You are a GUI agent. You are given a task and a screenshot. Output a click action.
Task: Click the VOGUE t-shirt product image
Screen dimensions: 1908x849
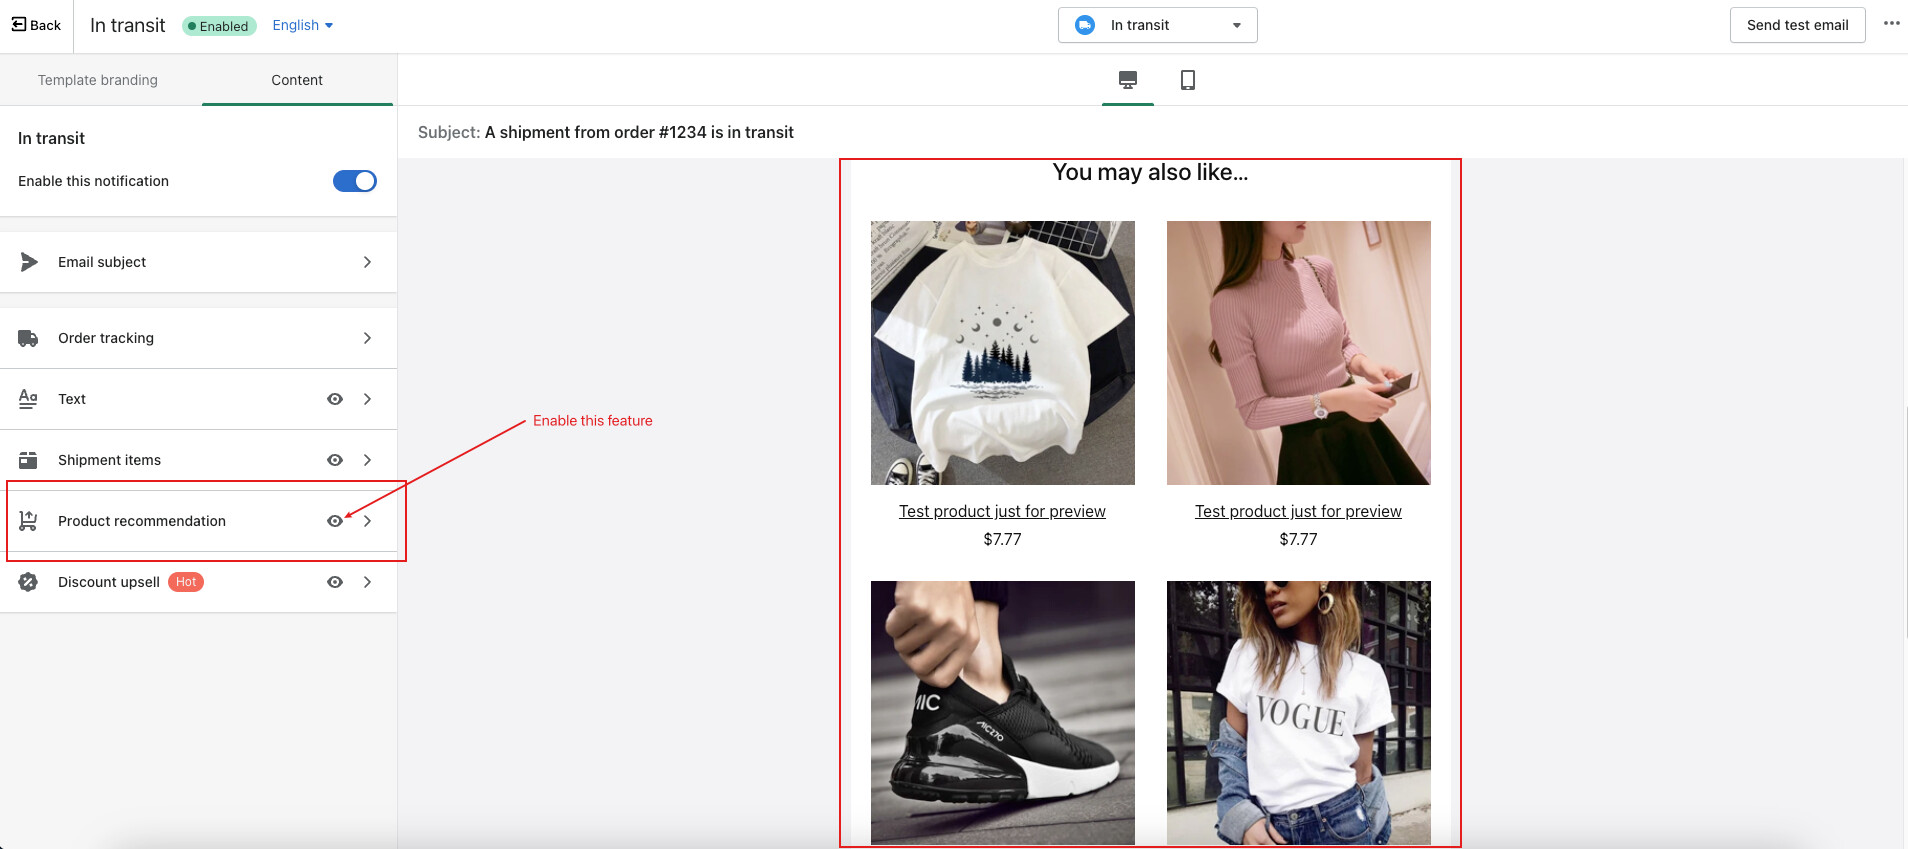pyautogui.click(x=1299, y=713)
